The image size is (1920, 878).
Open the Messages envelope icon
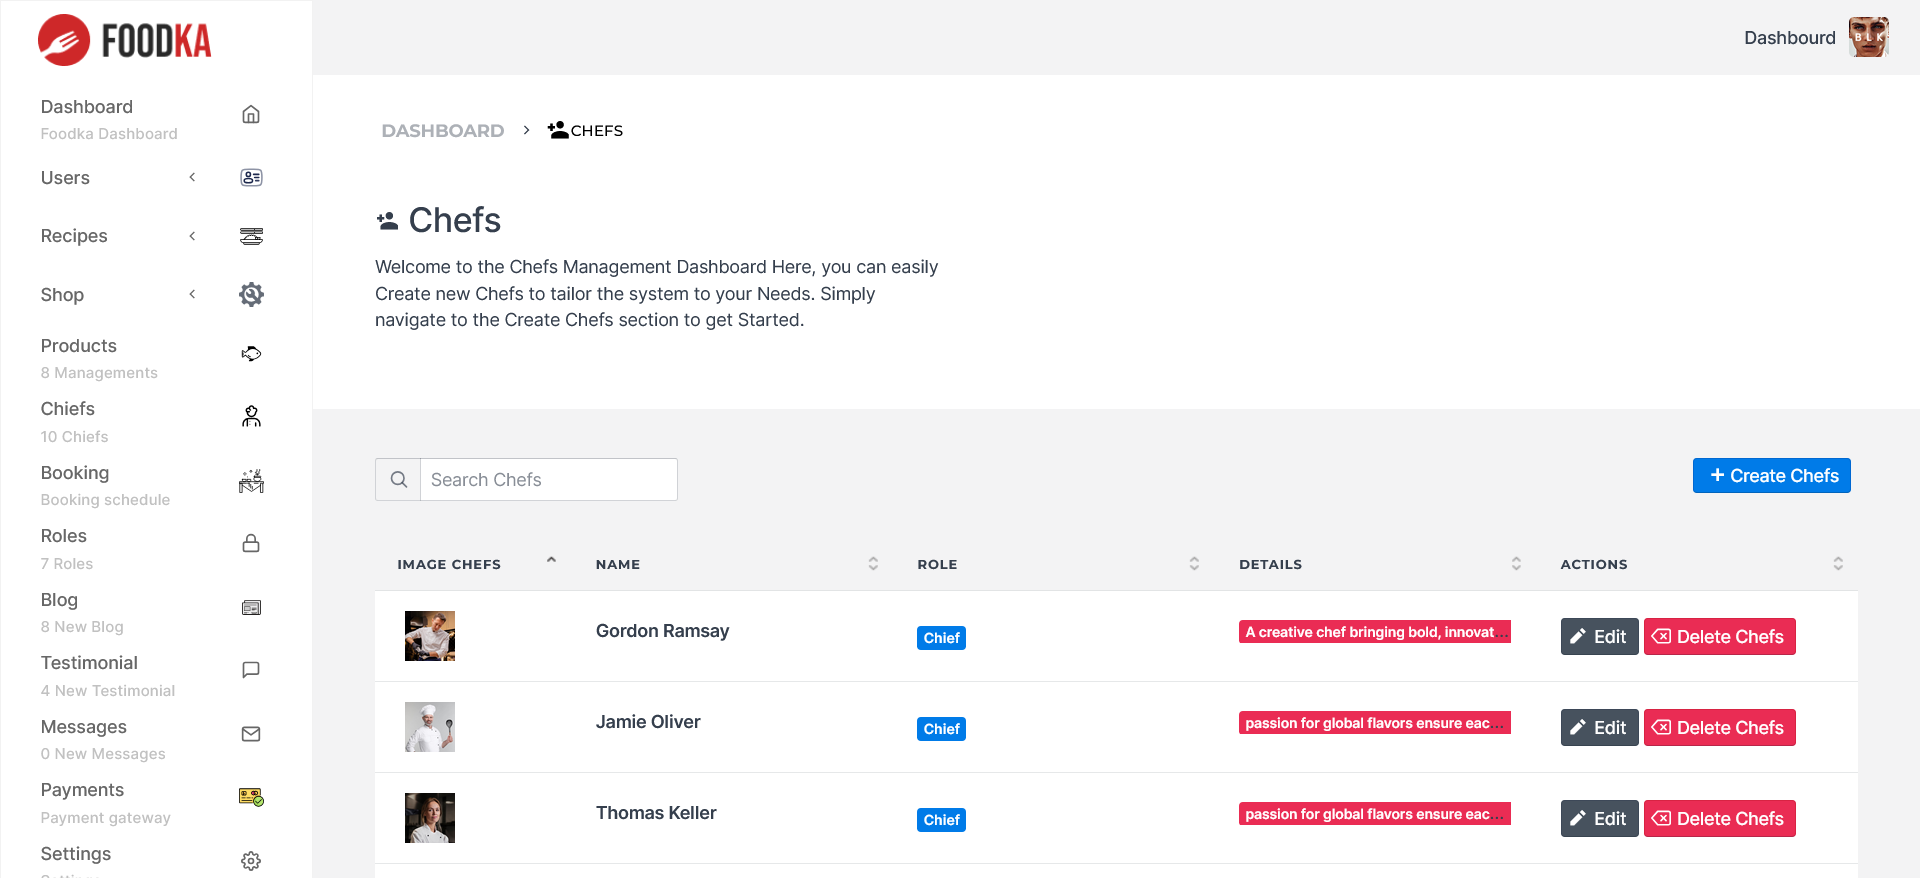251,734
